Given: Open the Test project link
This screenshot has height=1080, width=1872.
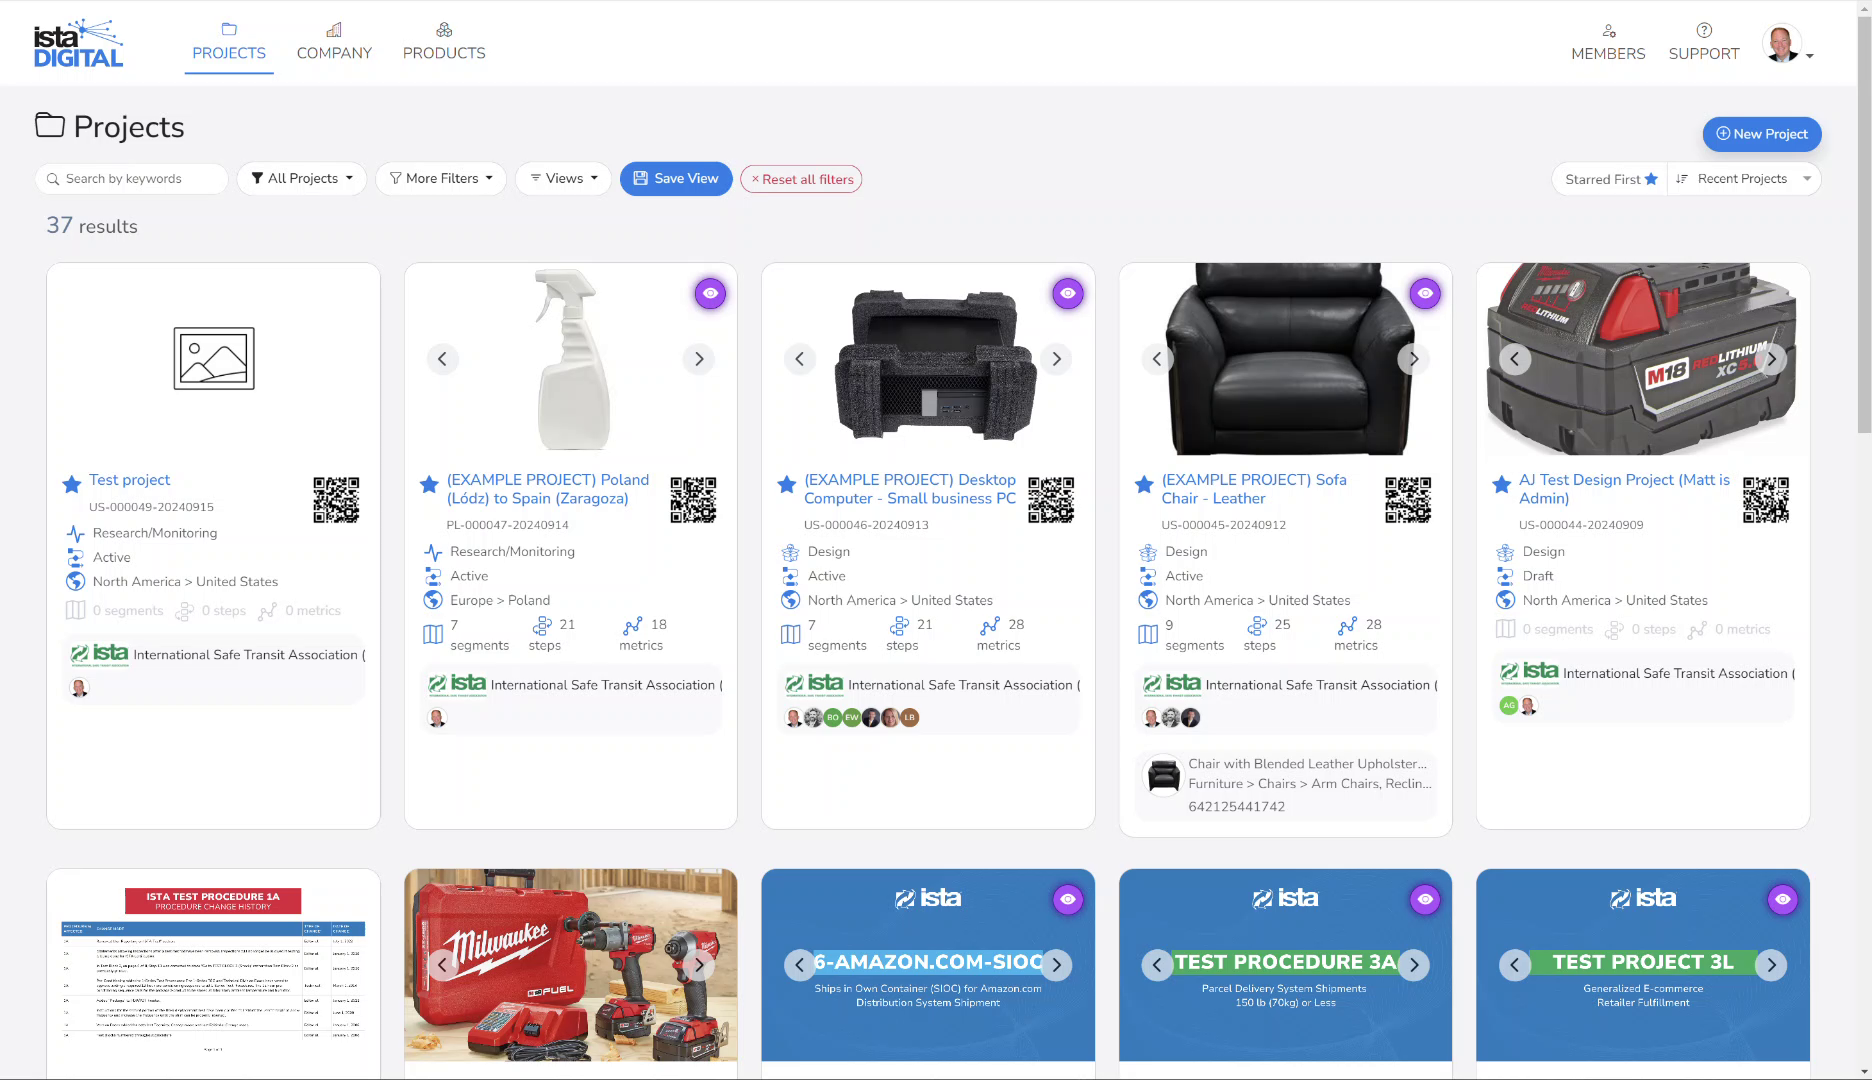Looking at the screenshot, I should click(129, 480).
